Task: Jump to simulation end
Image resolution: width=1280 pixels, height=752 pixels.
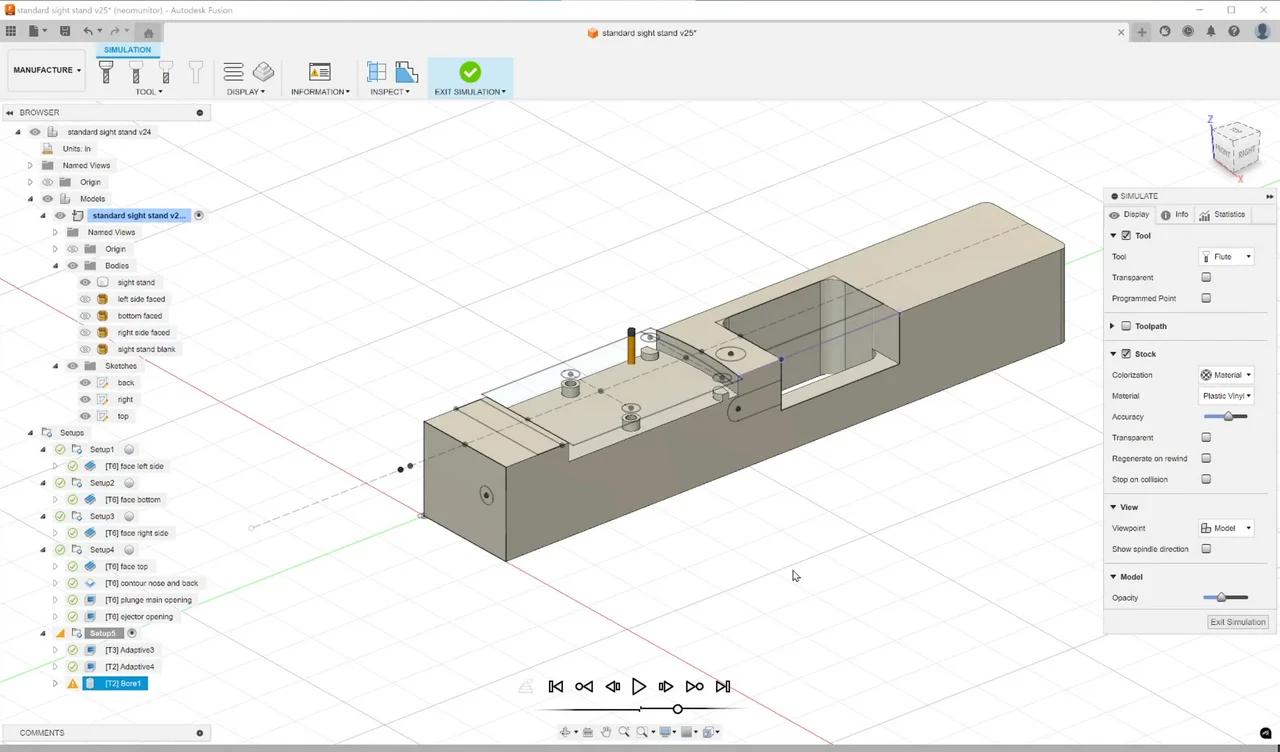Action: (x=723, y=686)
